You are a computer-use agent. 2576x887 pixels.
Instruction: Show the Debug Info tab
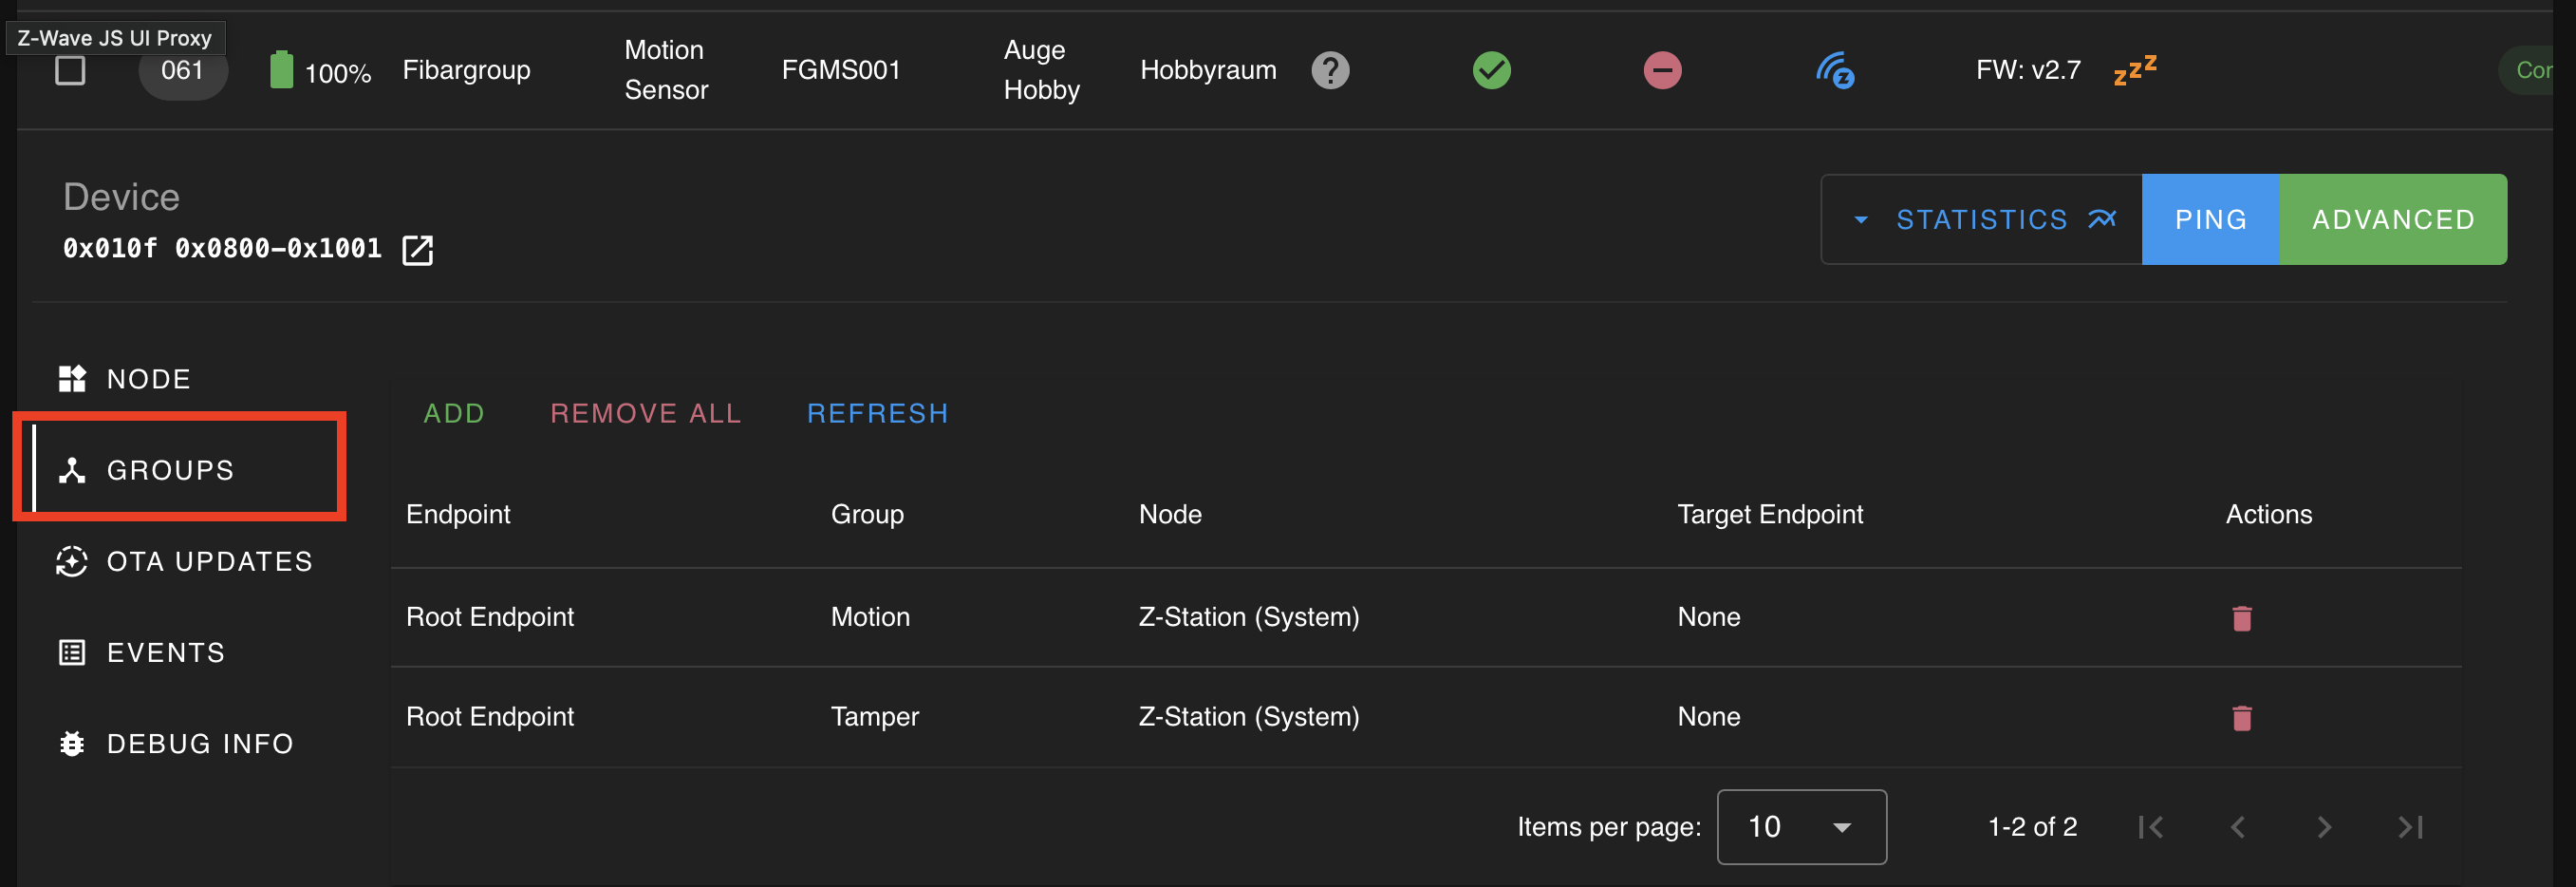pyautogui.click(x=199, y=744)
